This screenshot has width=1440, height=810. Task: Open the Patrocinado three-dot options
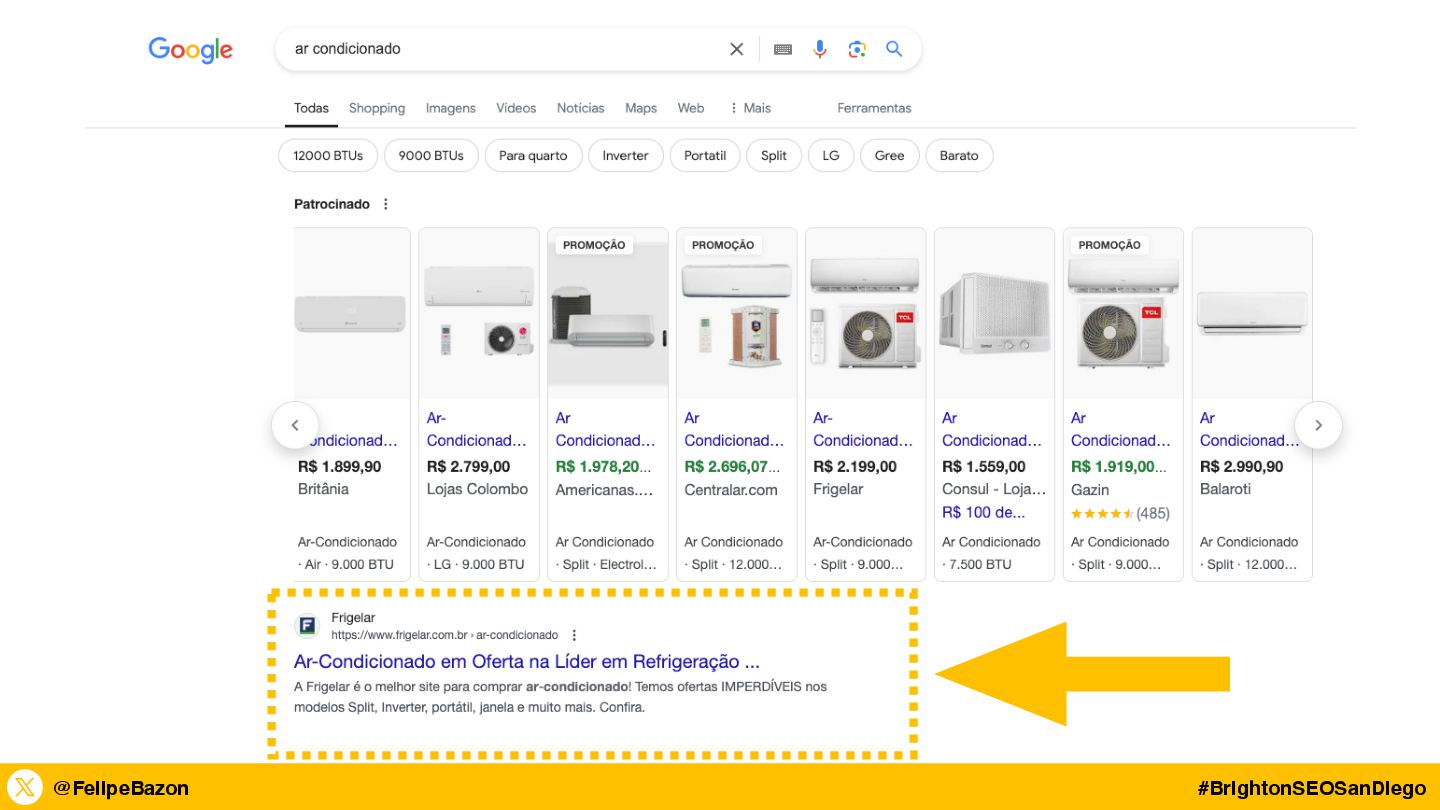pos(386,204)
